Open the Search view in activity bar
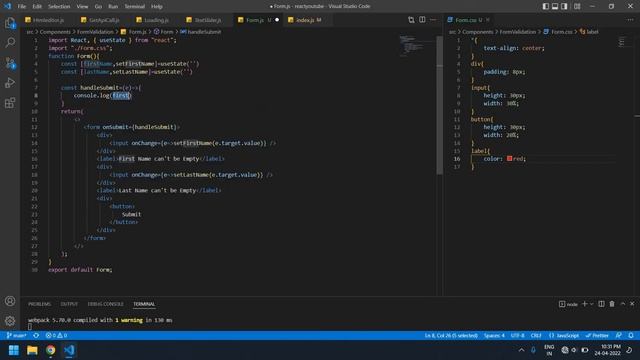 point(10,42)
